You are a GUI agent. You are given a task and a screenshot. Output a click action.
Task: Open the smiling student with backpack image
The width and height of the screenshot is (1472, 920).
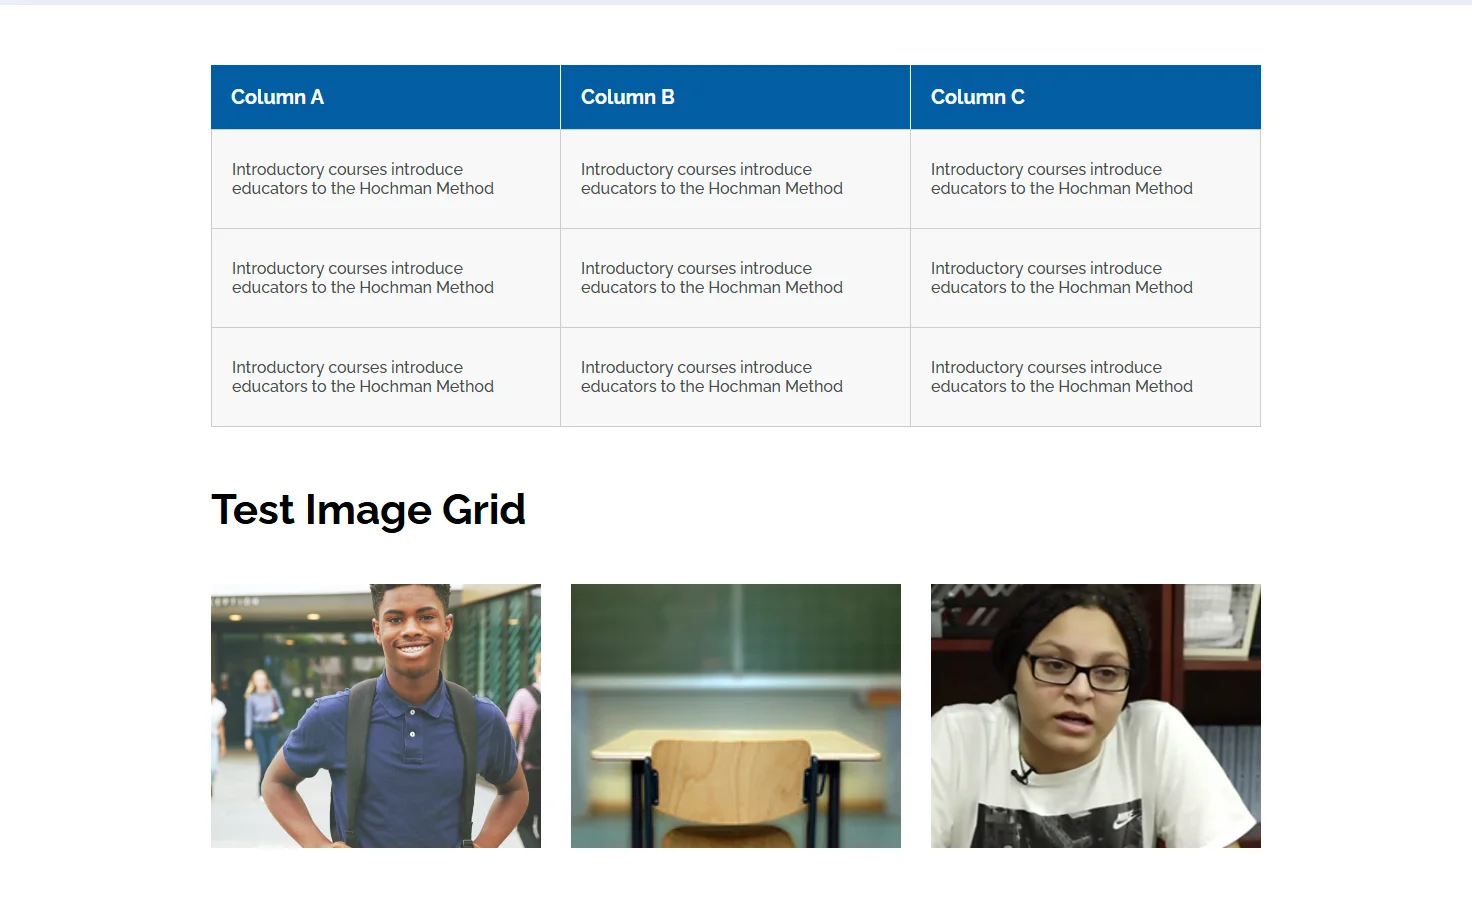coord(376,716)
